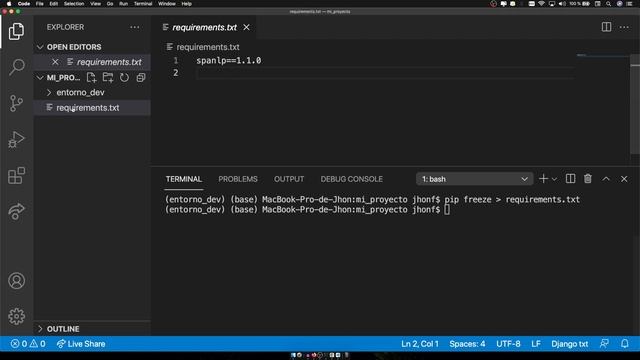Click line number 2 in the gutter
Viewport: 640px width, 360px height.
176,73
